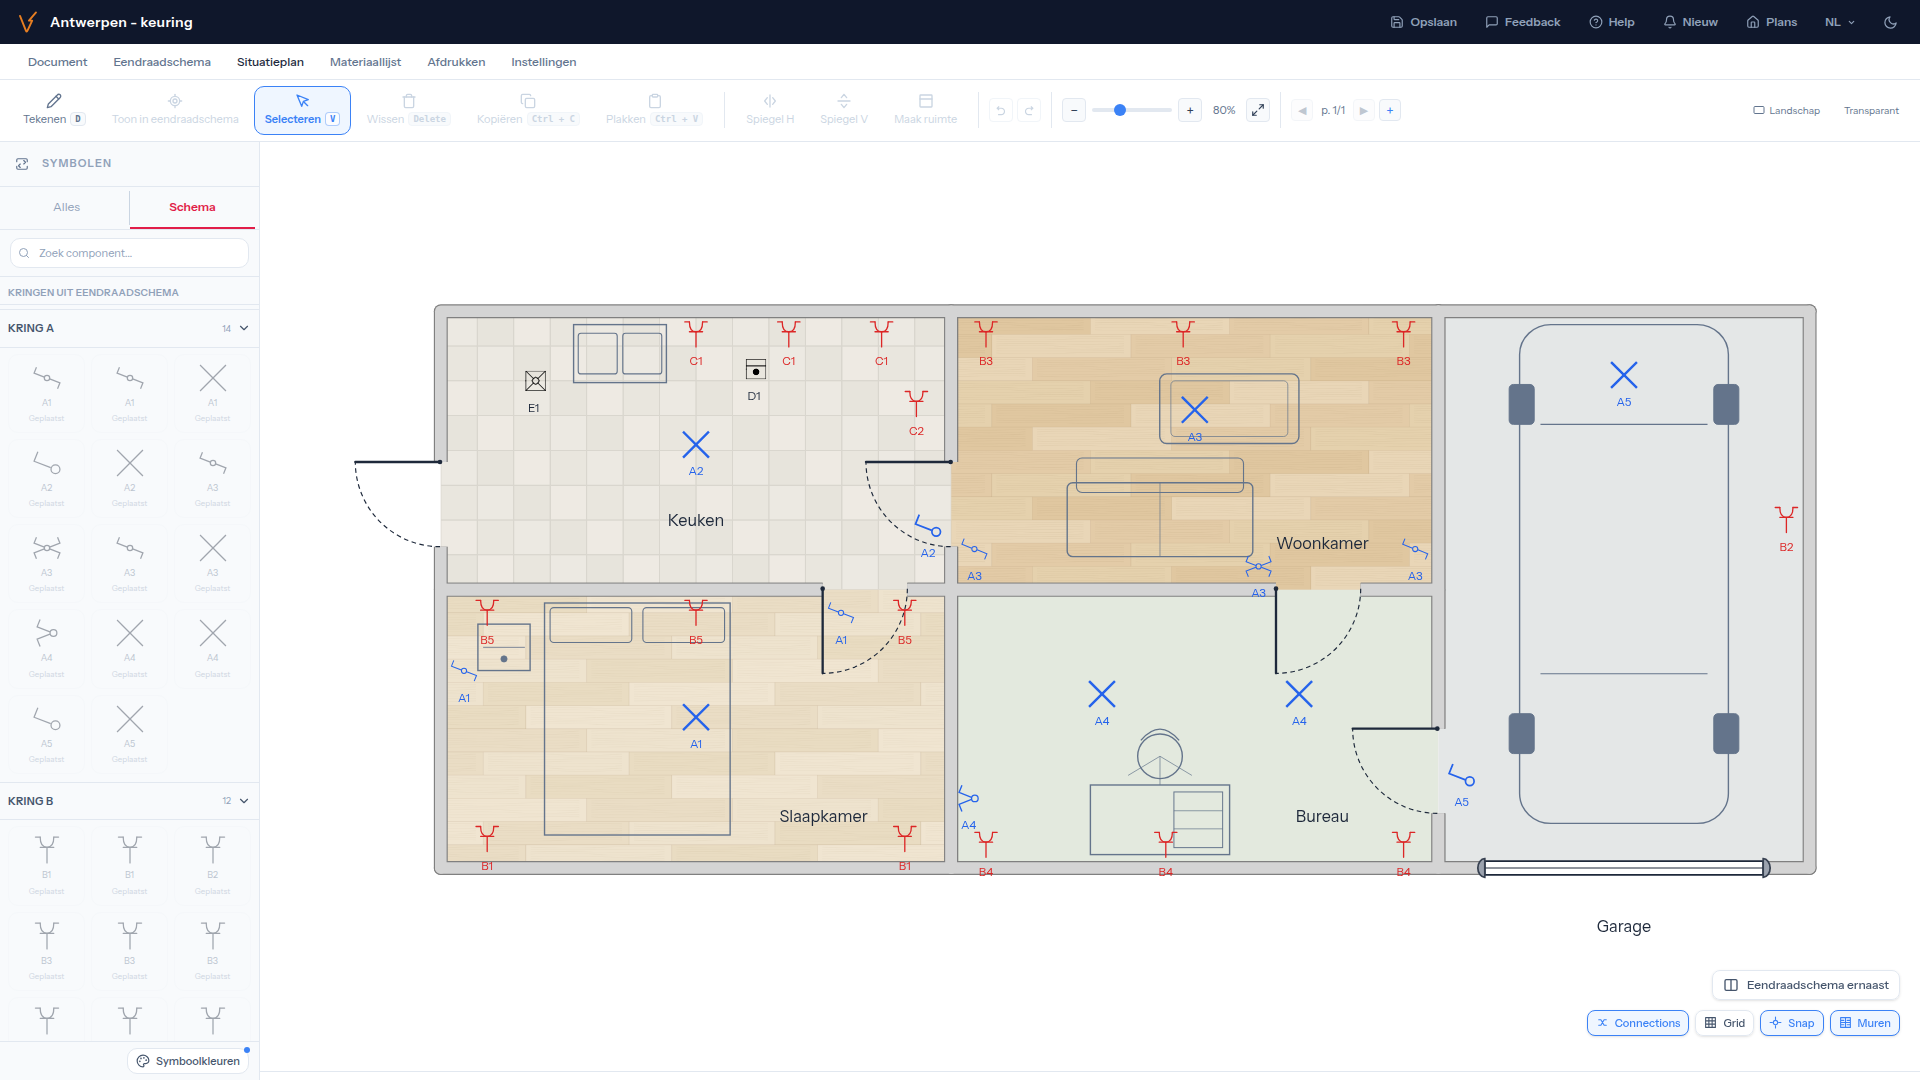
Task: Toggle dark mode moon icon
Action: tap(1890, 22)
